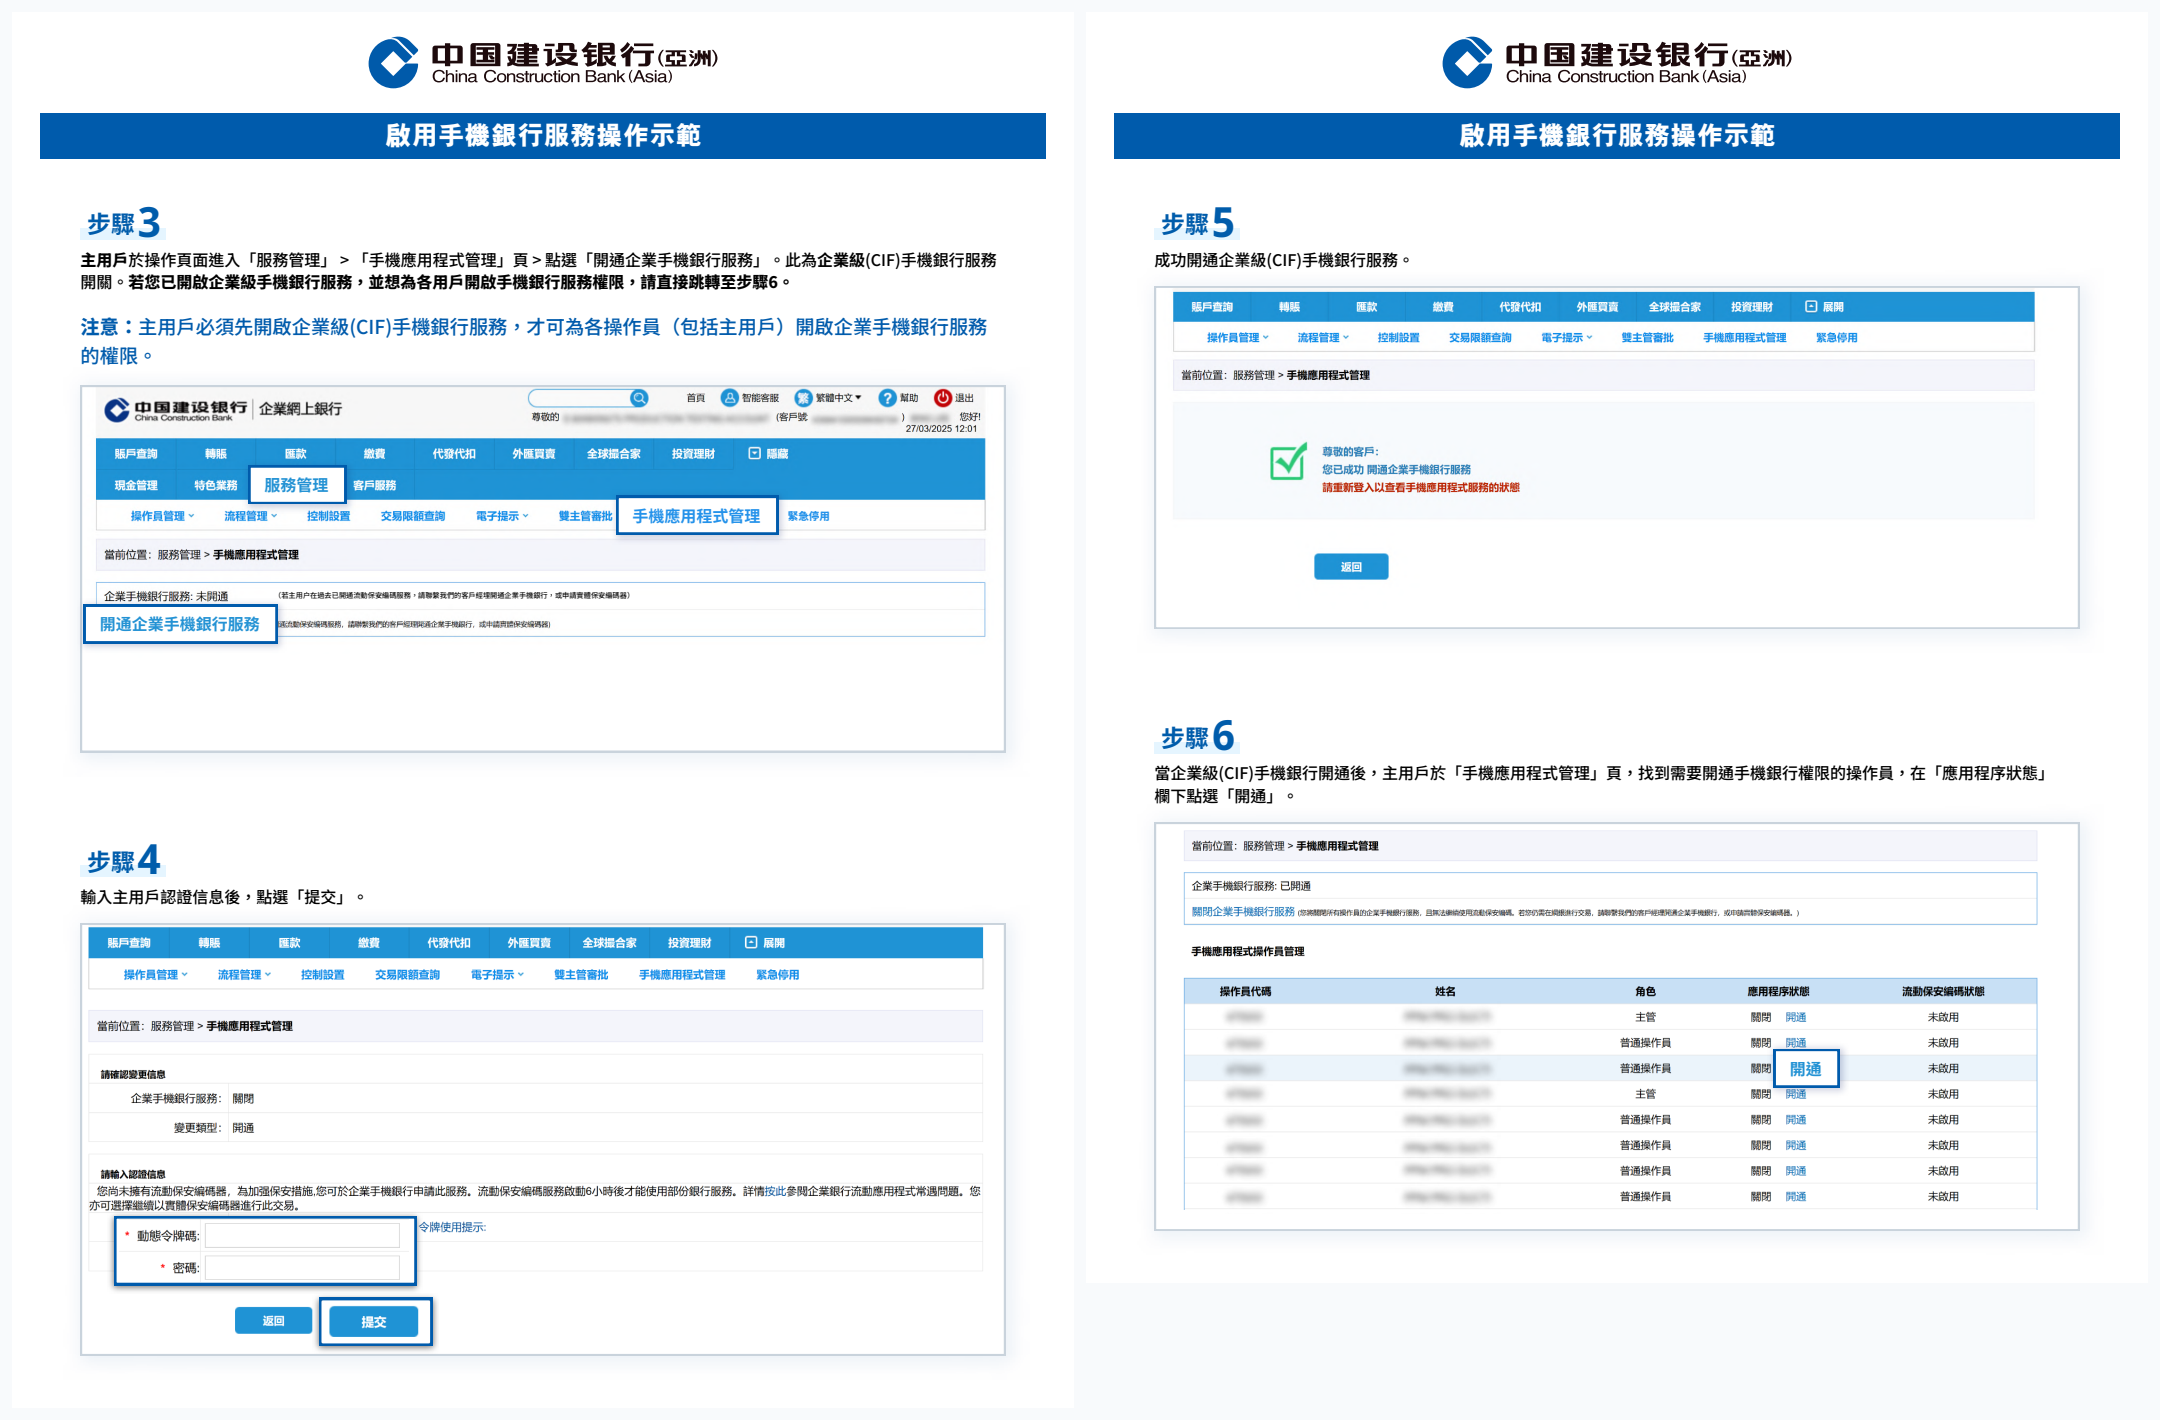Select 特色業務 menu item in step 3
This screenshot has width=2160, height=1420.
(x=216, y=485)
